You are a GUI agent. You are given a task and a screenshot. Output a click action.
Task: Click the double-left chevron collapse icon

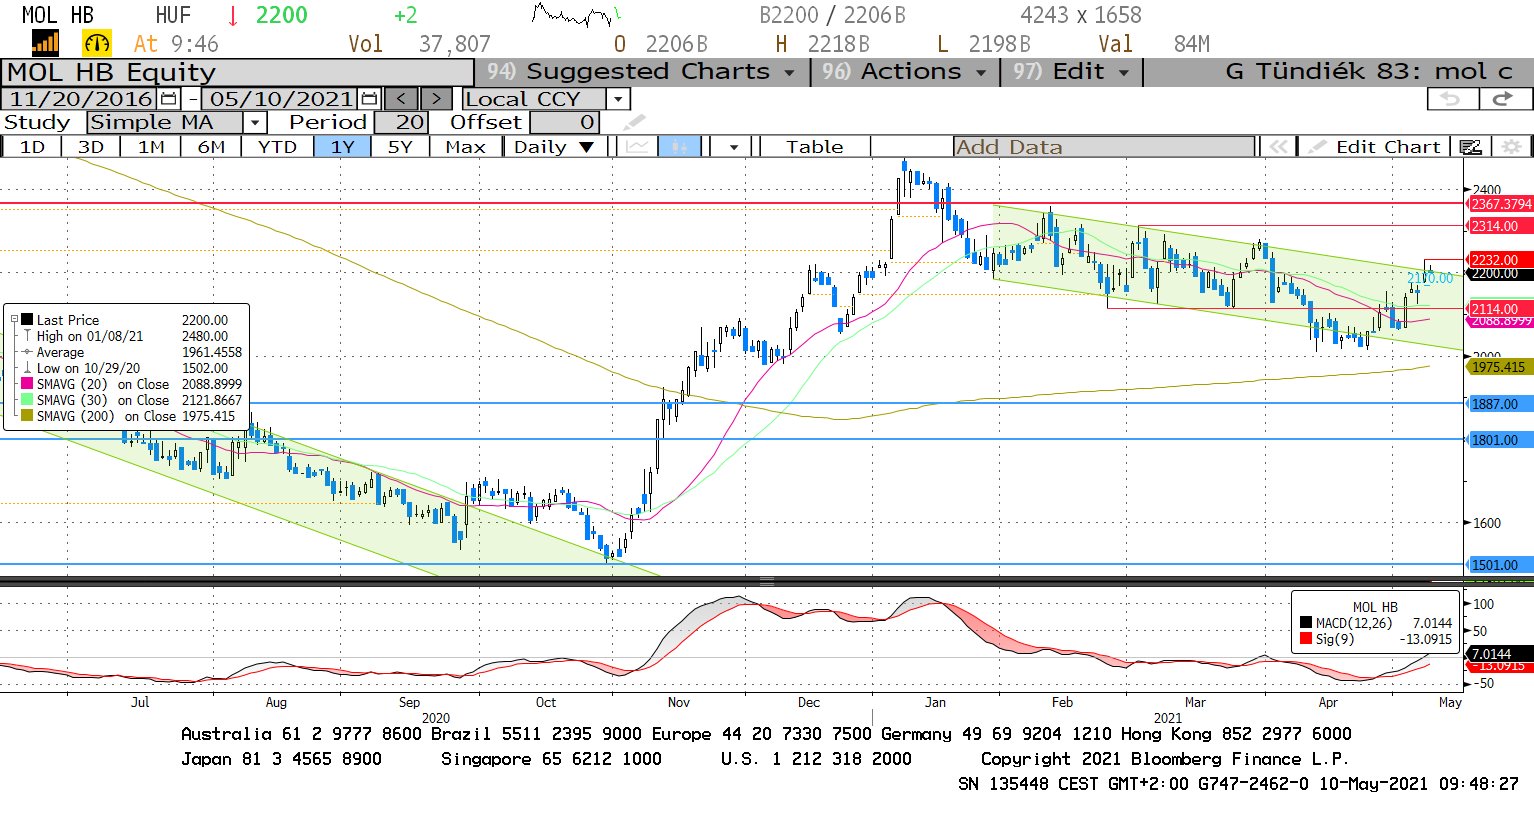1277,147
